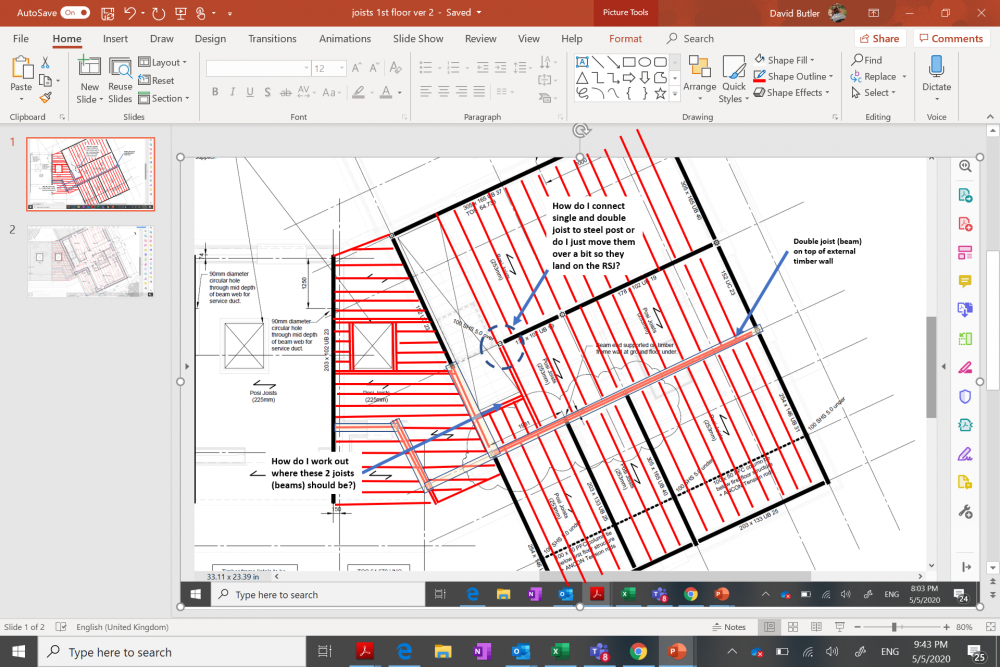This screenshot has height=667, width=1000.
Task: Click the Find button
Action: [867, 60]
